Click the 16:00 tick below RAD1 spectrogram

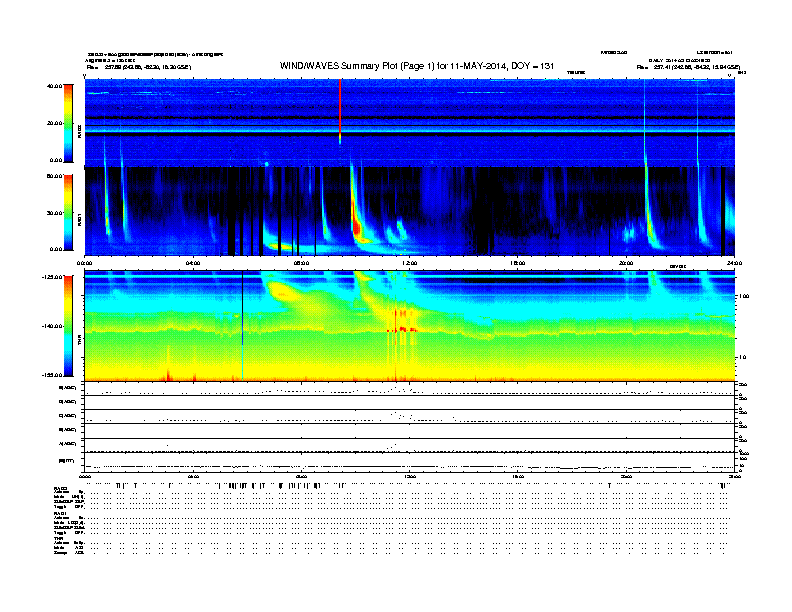[x=518, y=263]
